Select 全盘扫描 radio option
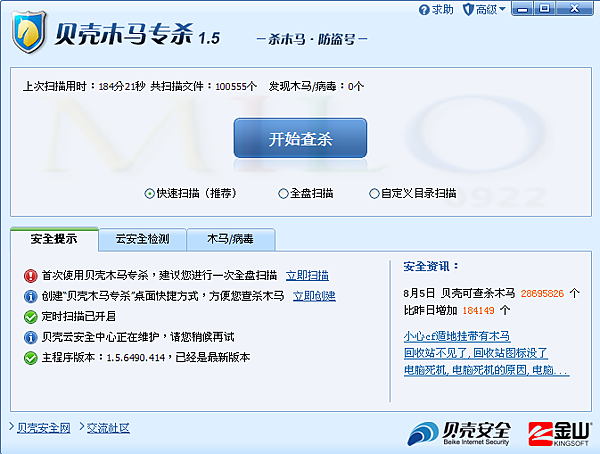 (283, 194)
